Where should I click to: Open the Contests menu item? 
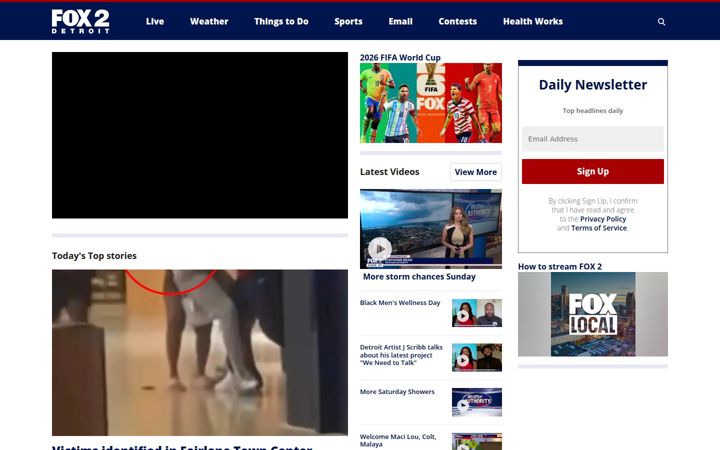coord(457,21)
